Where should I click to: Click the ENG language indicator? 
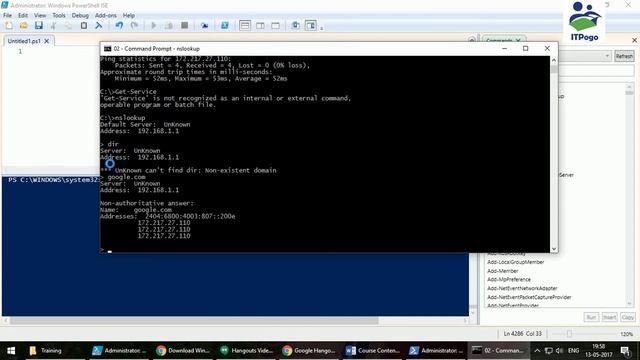click(573, 351)
